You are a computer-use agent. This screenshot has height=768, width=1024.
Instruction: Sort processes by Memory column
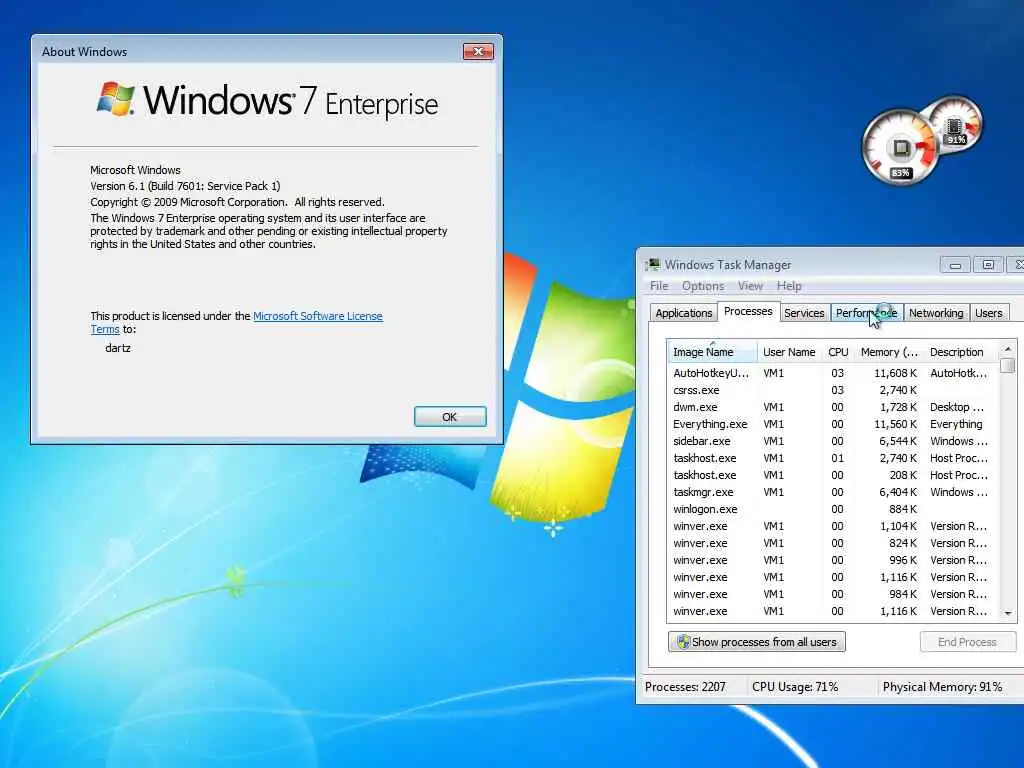click(889, 352)
